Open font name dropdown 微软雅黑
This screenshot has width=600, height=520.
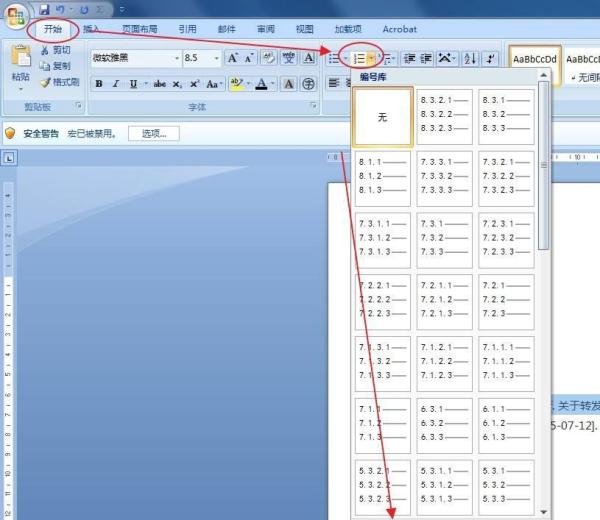[176, 58]
